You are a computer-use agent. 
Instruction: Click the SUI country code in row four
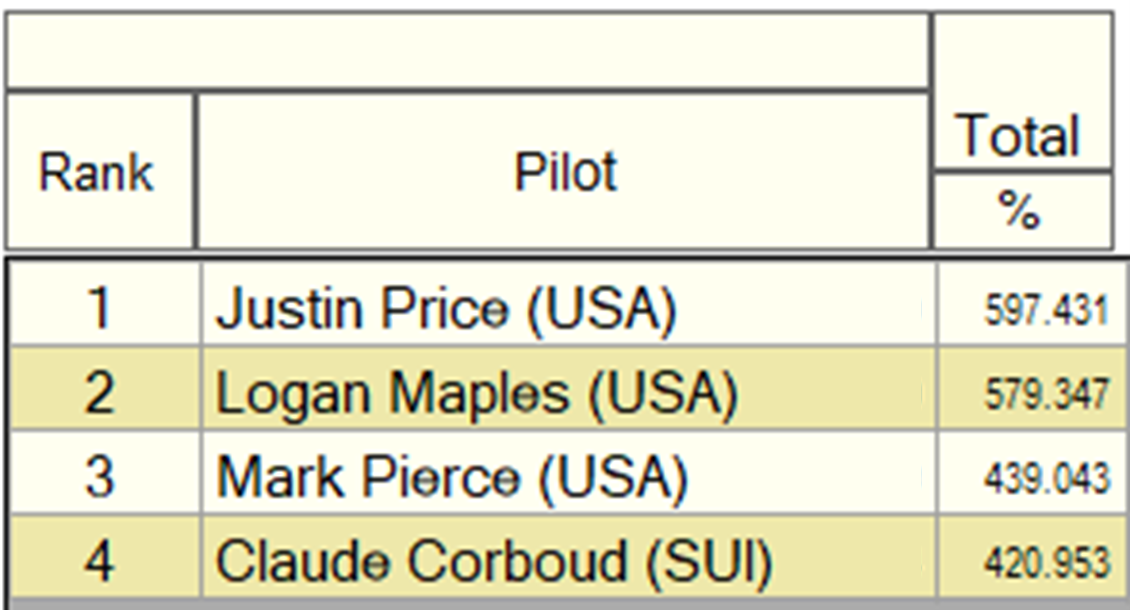point(708,561)
